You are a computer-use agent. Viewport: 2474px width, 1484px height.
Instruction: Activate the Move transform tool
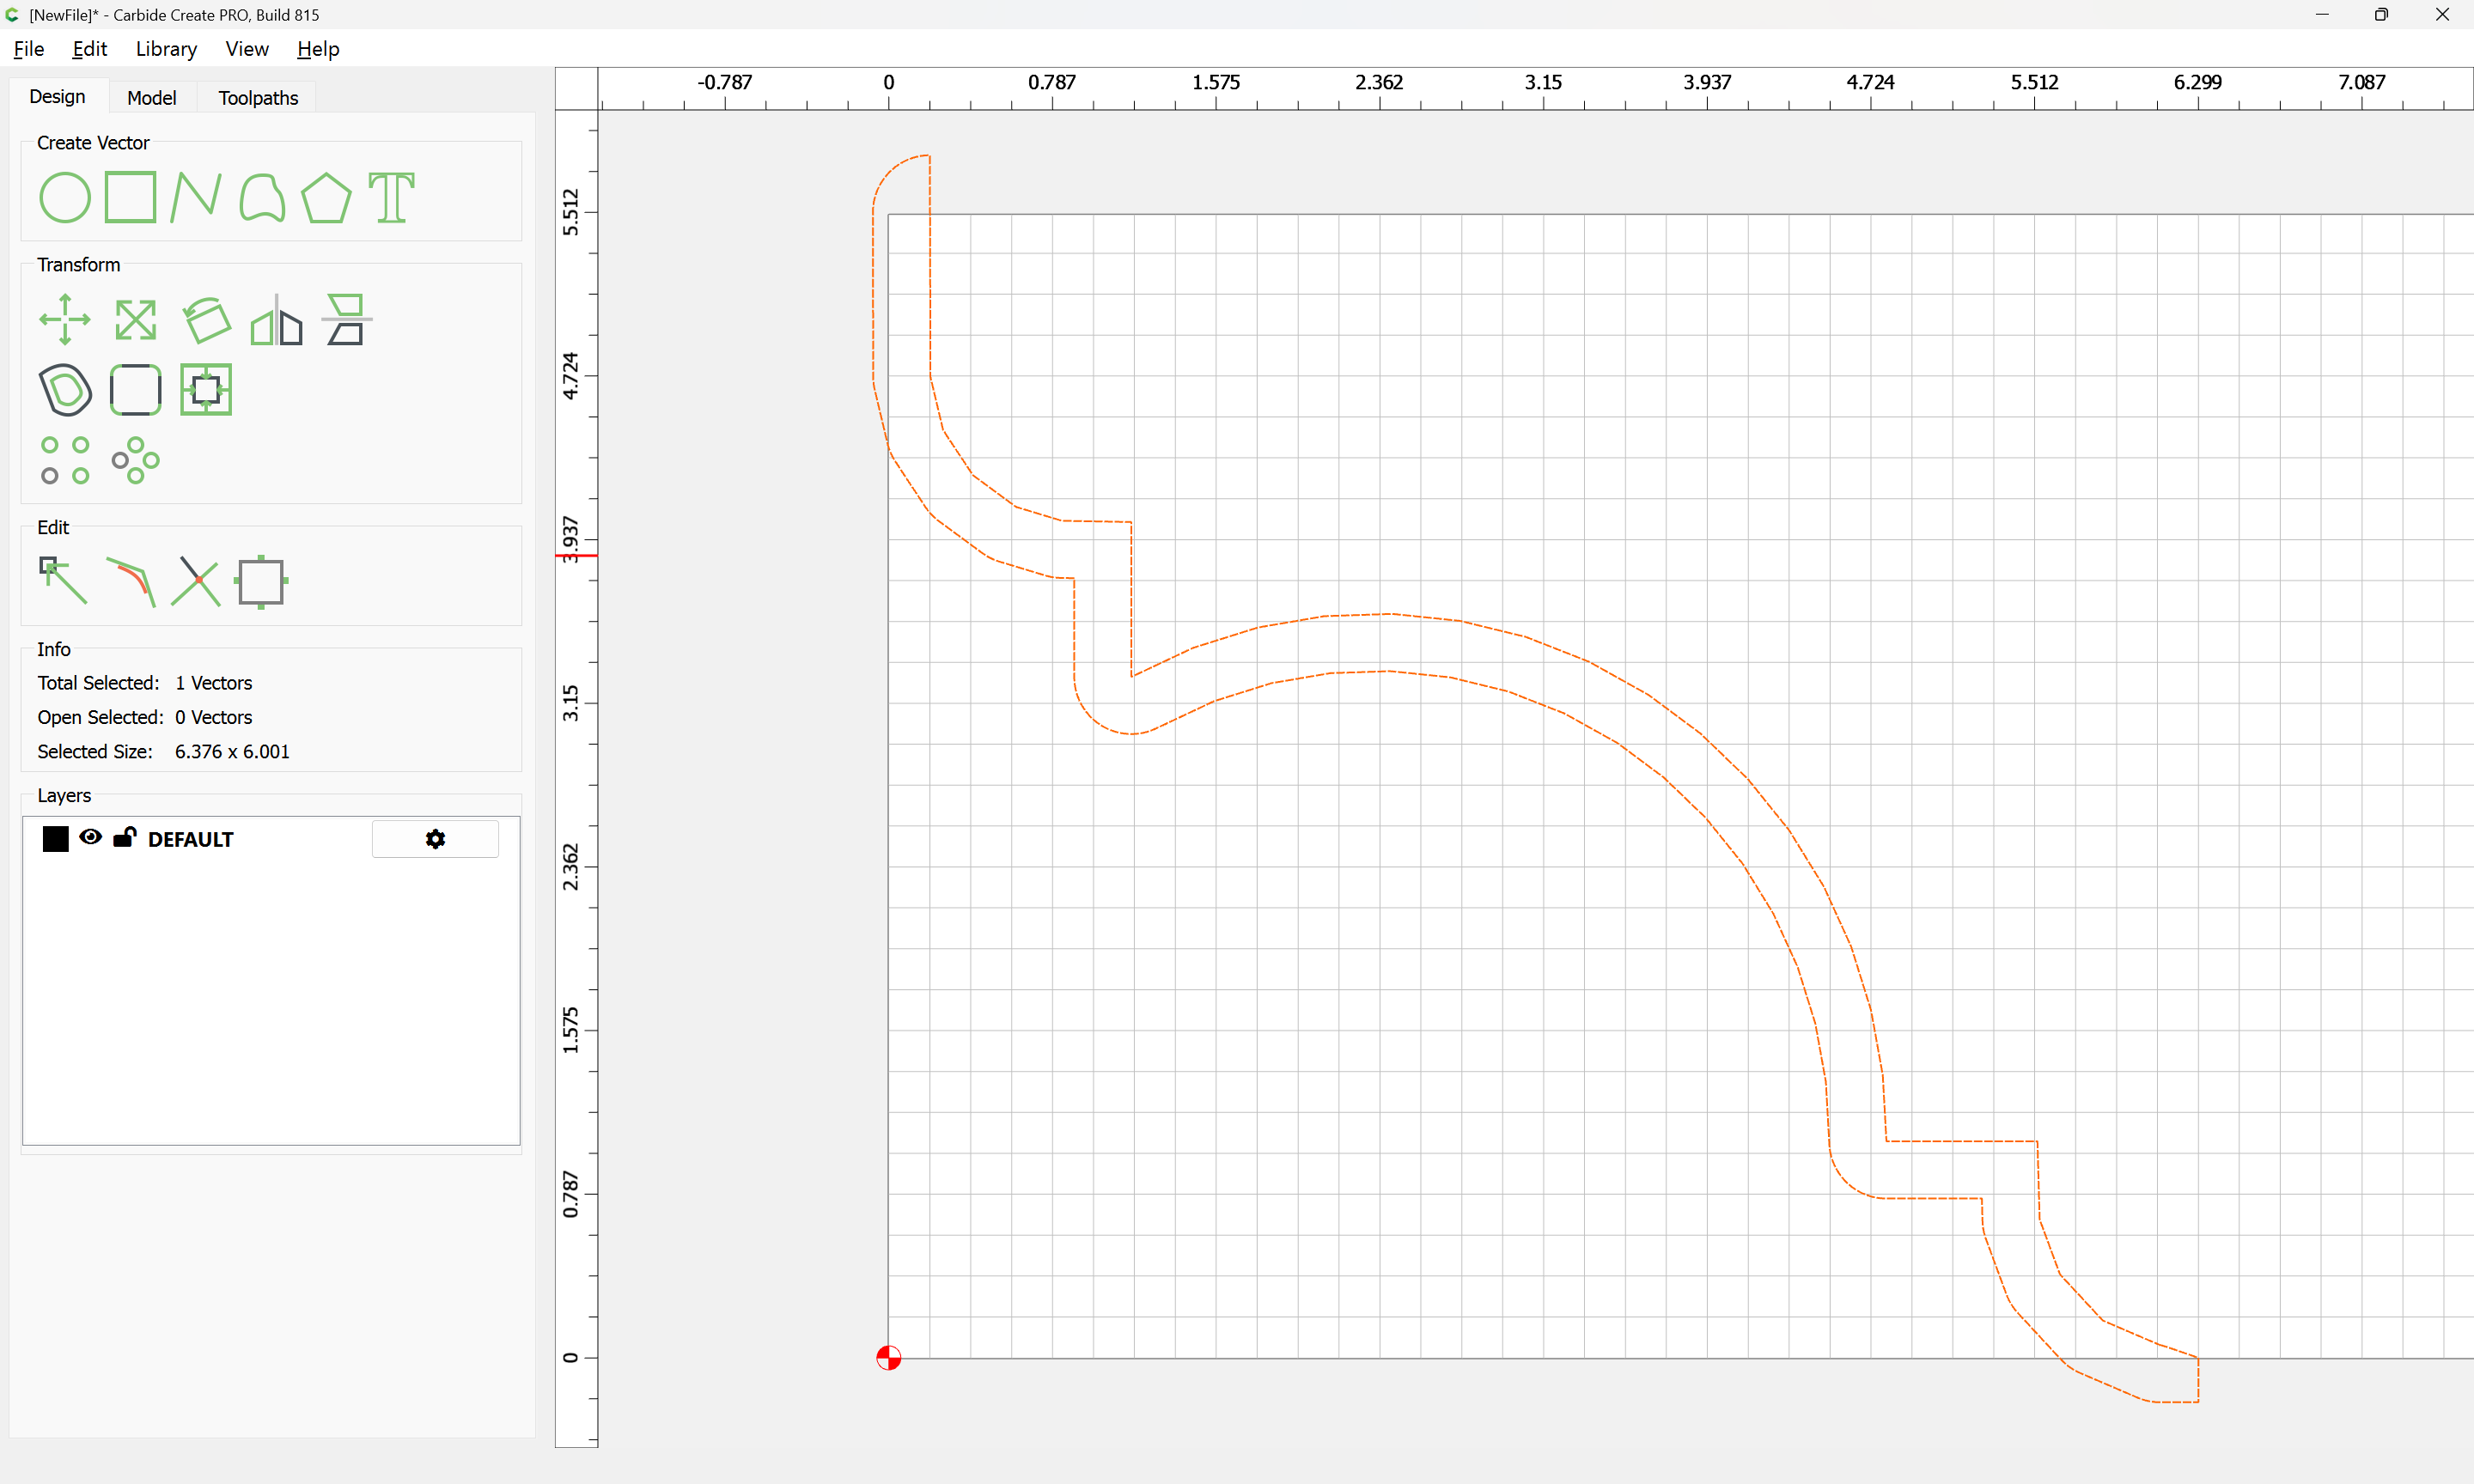point(65,320)
